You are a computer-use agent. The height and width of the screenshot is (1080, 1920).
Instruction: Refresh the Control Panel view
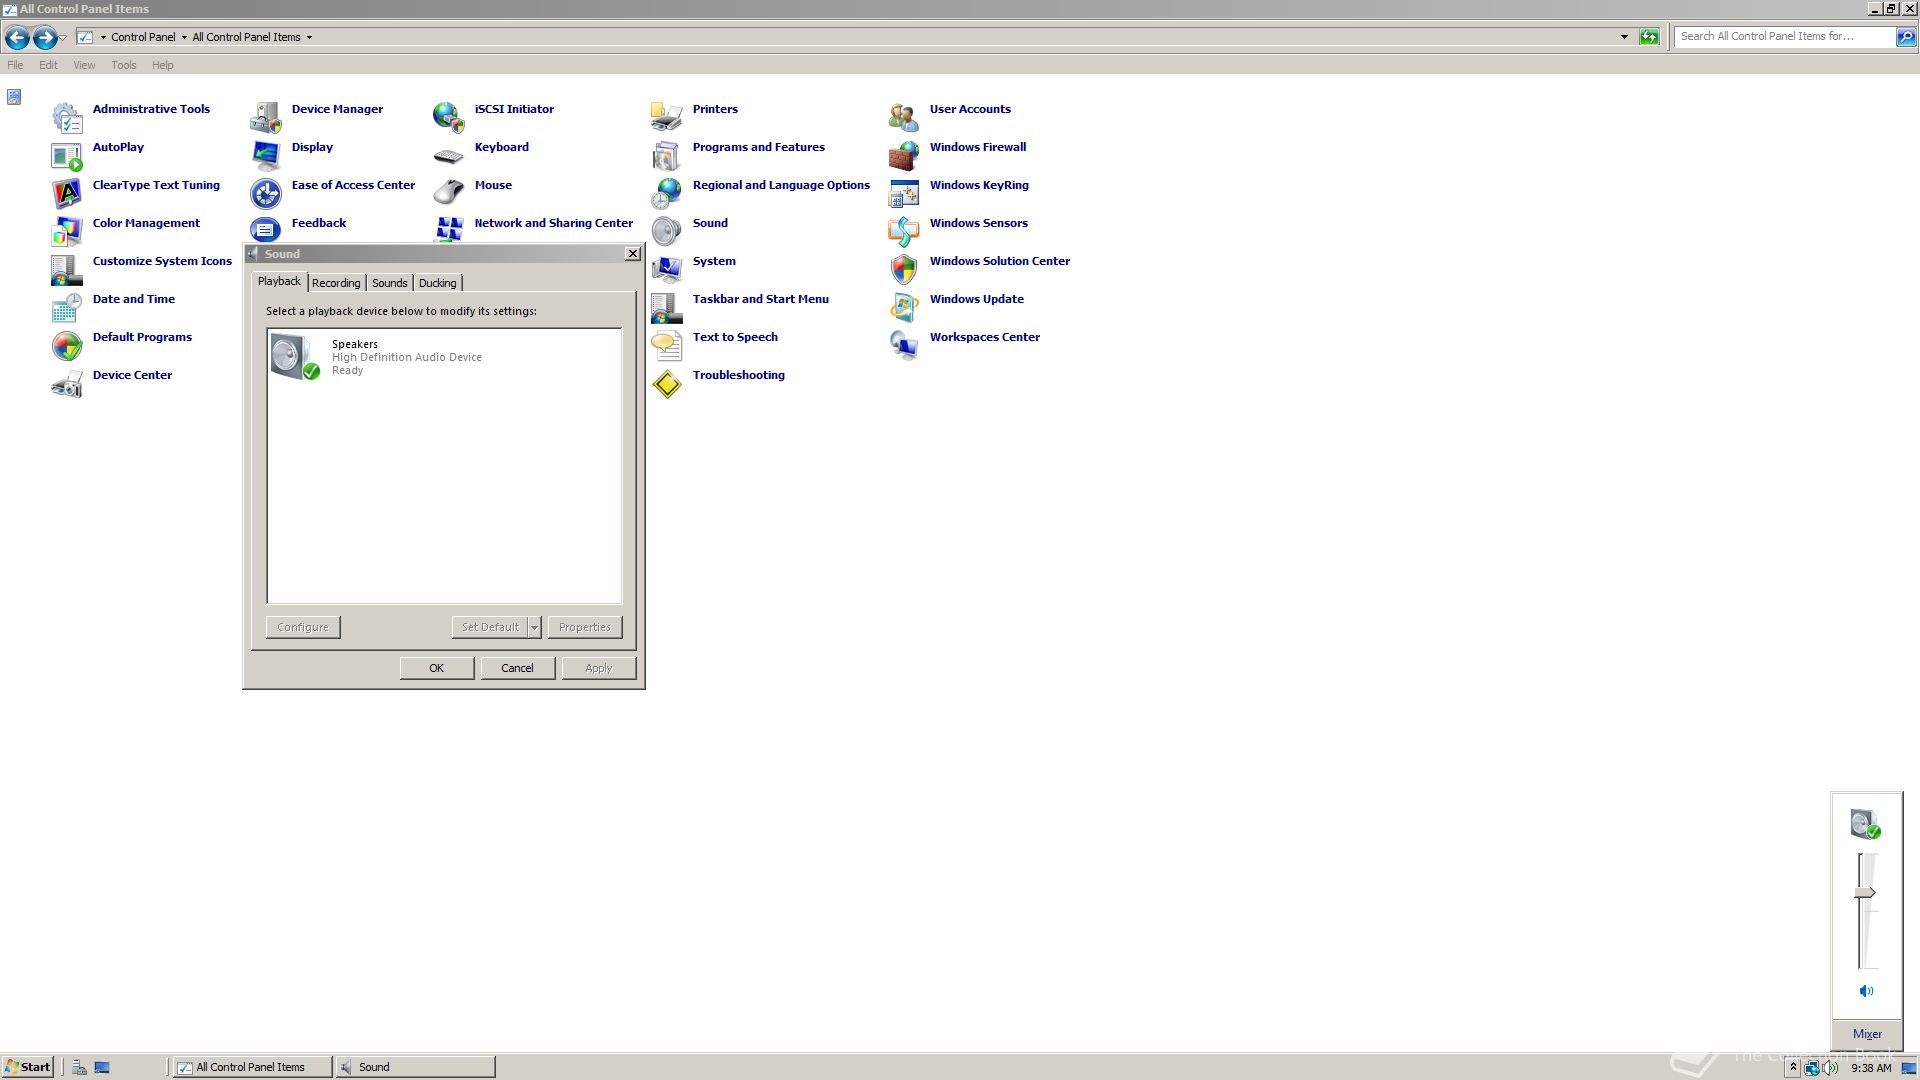(1649, 37)
